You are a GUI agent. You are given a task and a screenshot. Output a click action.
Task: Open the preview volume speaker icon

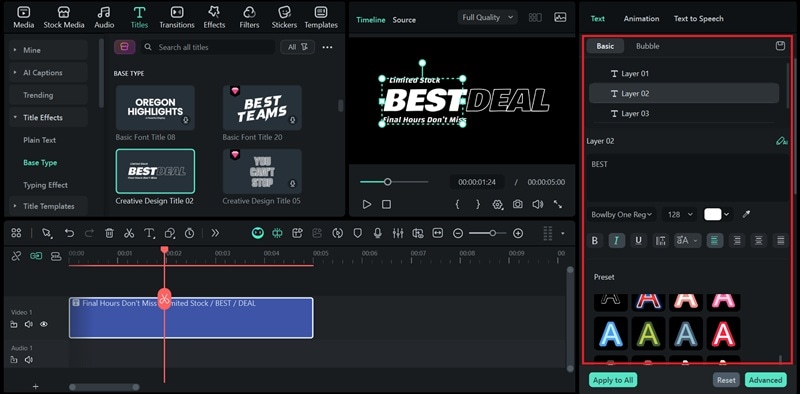[537, 204]
